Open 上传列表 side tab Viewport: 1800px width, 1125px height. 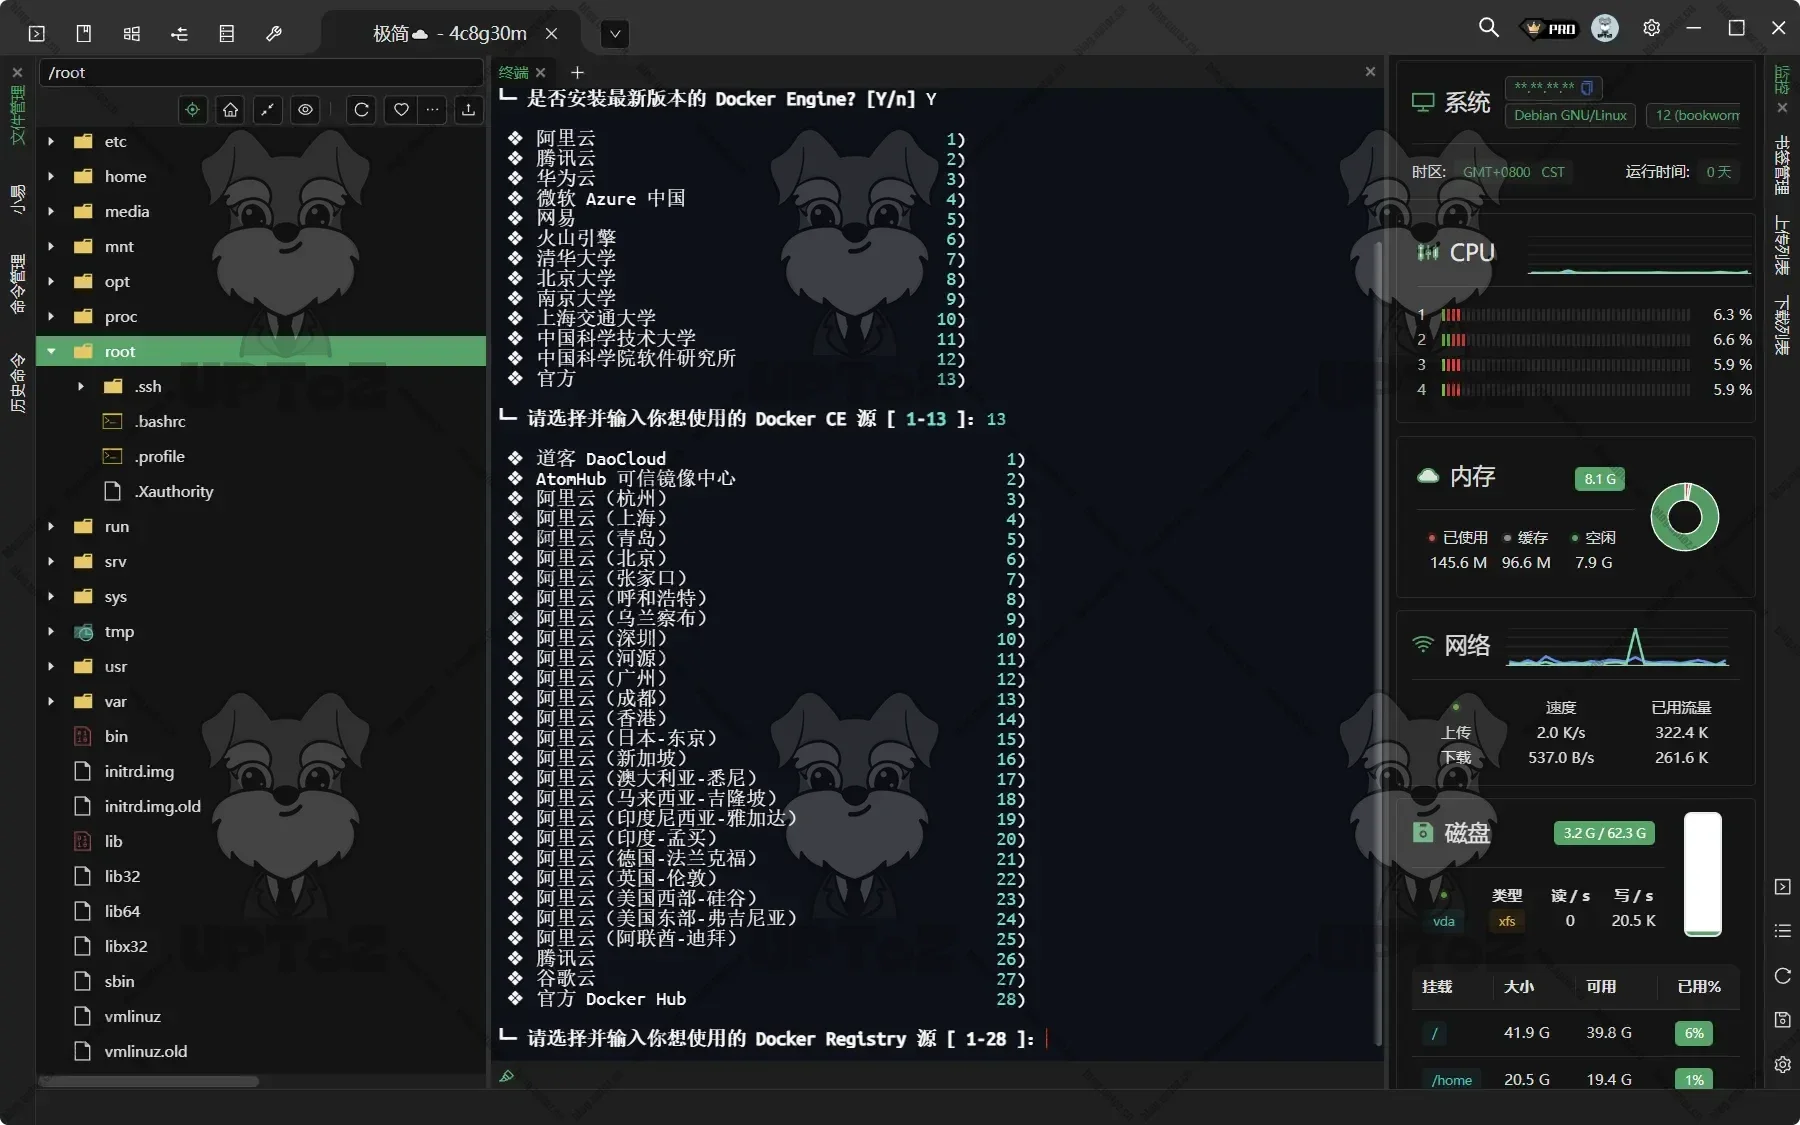coord(1782,245)
